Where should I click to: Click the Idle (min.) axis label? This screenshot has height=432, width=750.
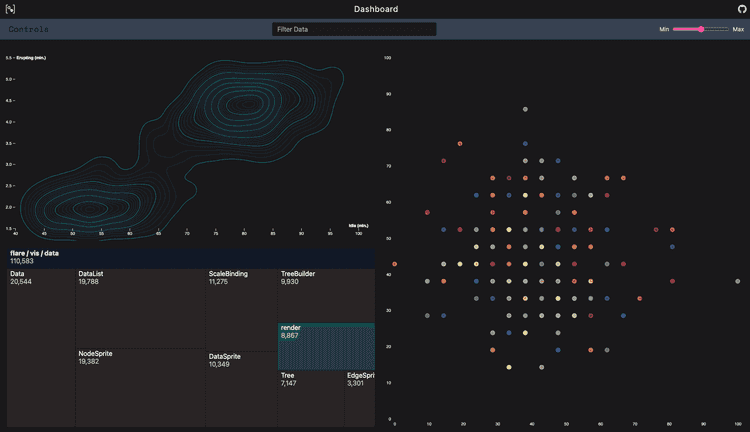tap(359, 225)
